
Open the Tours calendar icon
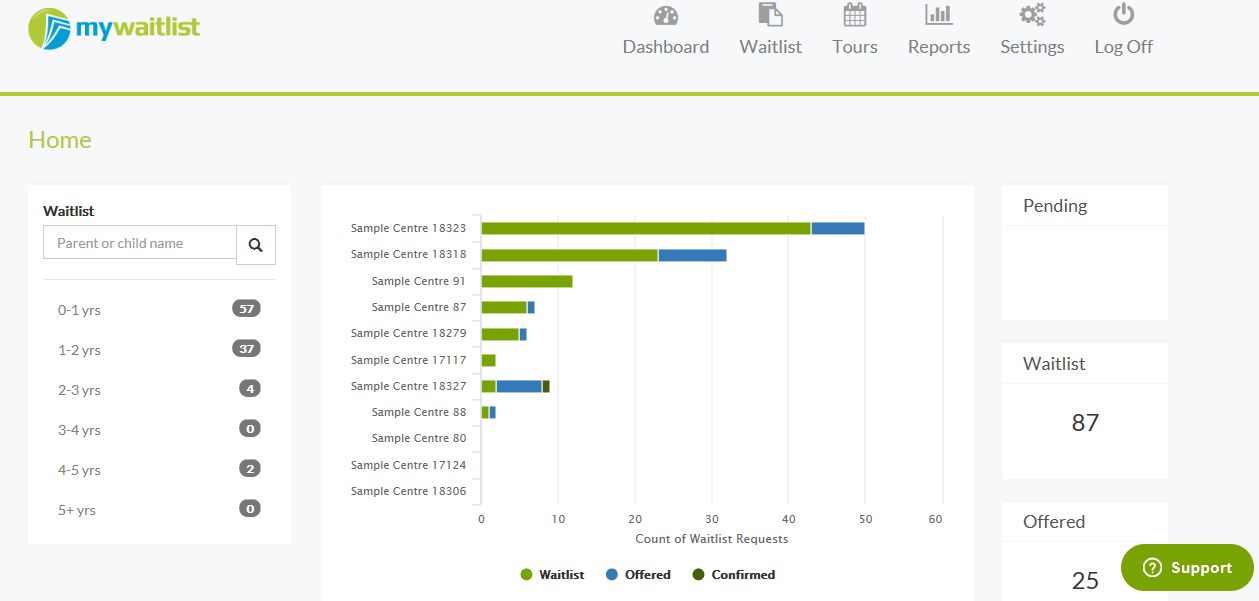click(x=854, y=15)
